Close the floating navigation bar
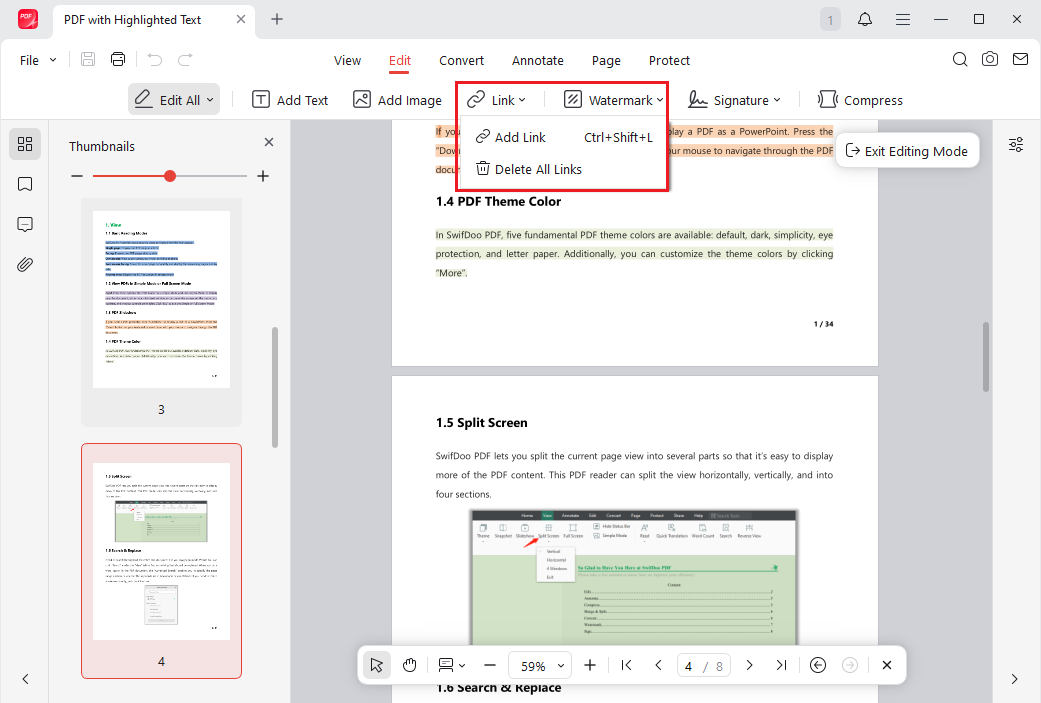The height and width of the screenshot is (703, 1041). click(886, 665)
